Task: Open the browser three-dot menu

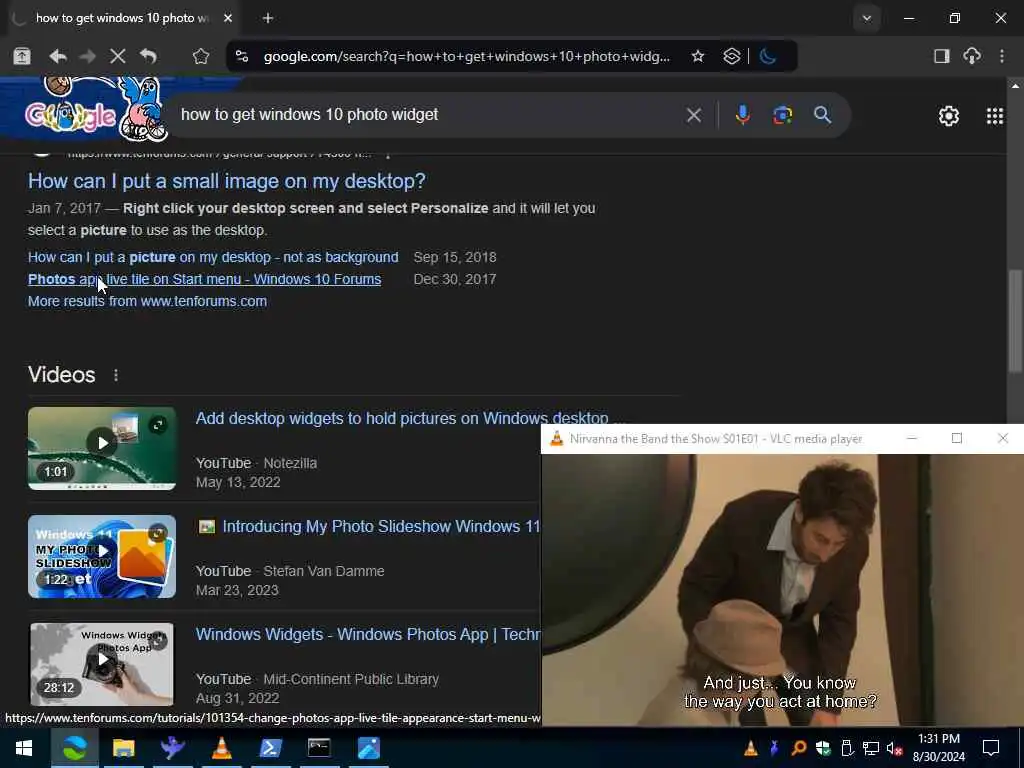Action: click(1002, 56)
